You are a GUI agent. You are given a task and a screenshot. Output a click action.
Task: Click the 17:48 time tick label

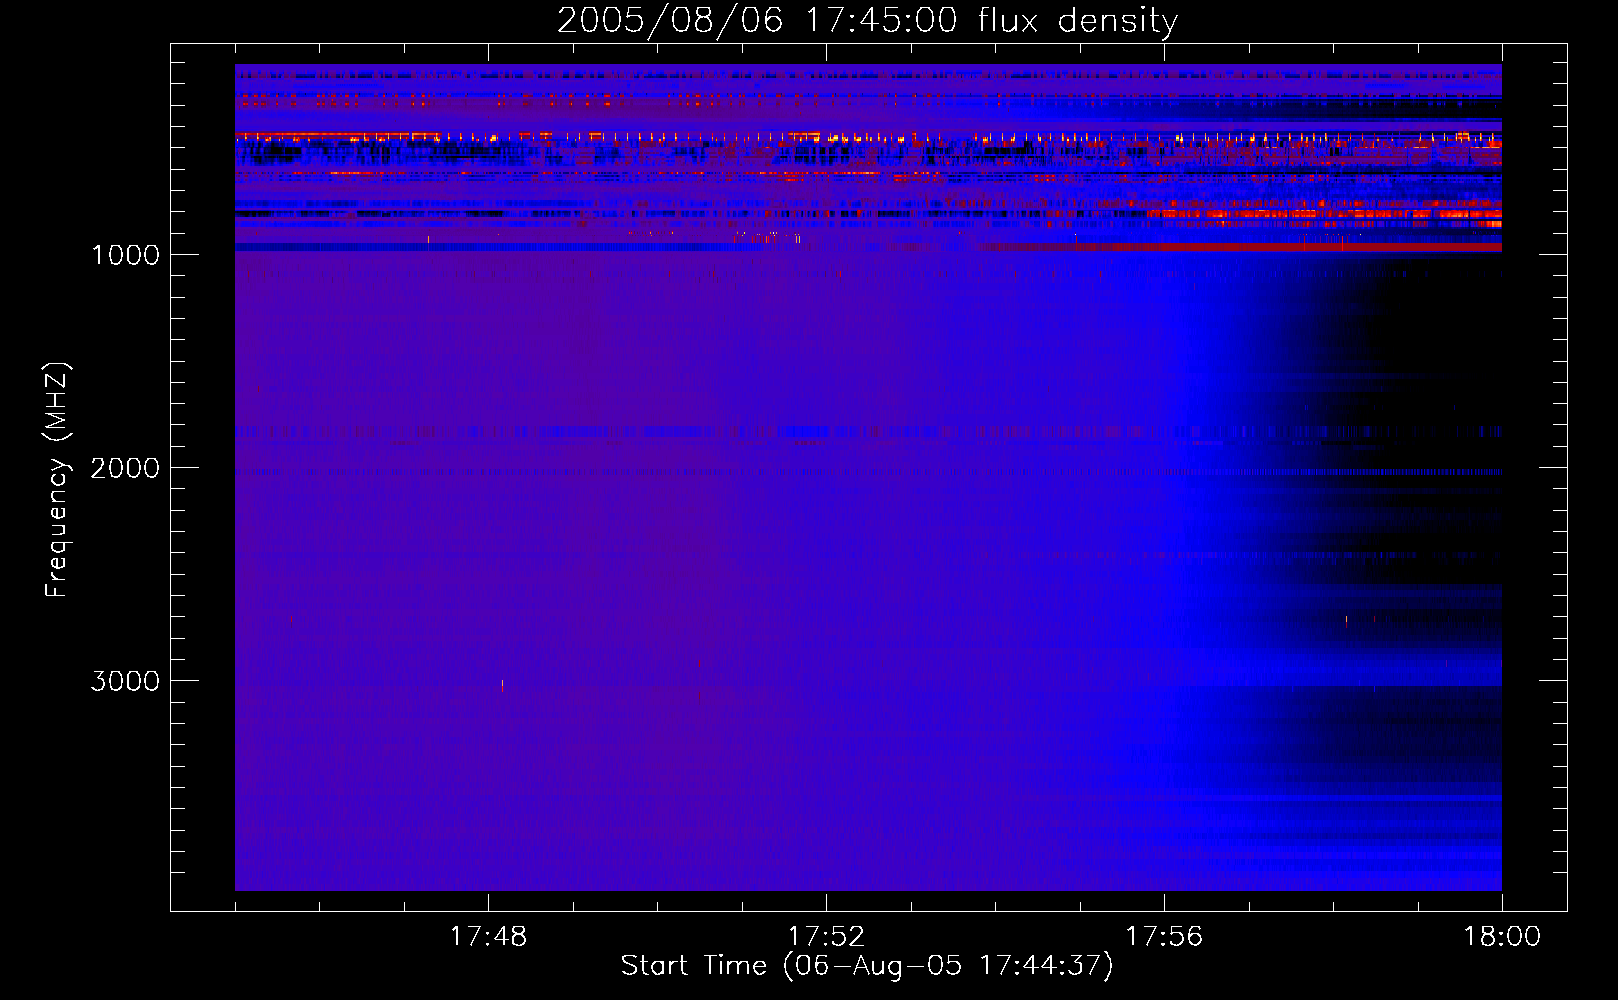pyautogui.click(x=488, y=937)
